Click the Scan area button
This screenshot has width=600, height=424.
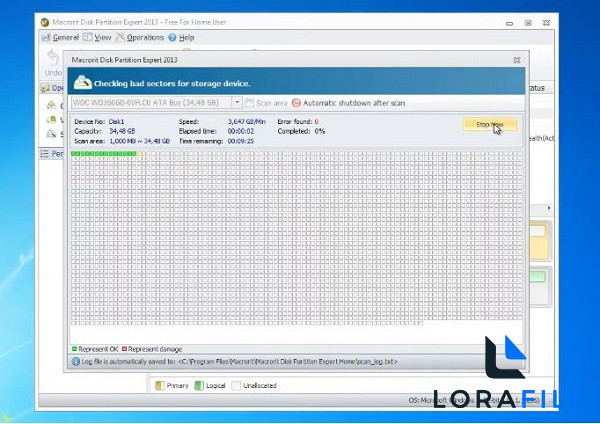click(x=266, y=103)
